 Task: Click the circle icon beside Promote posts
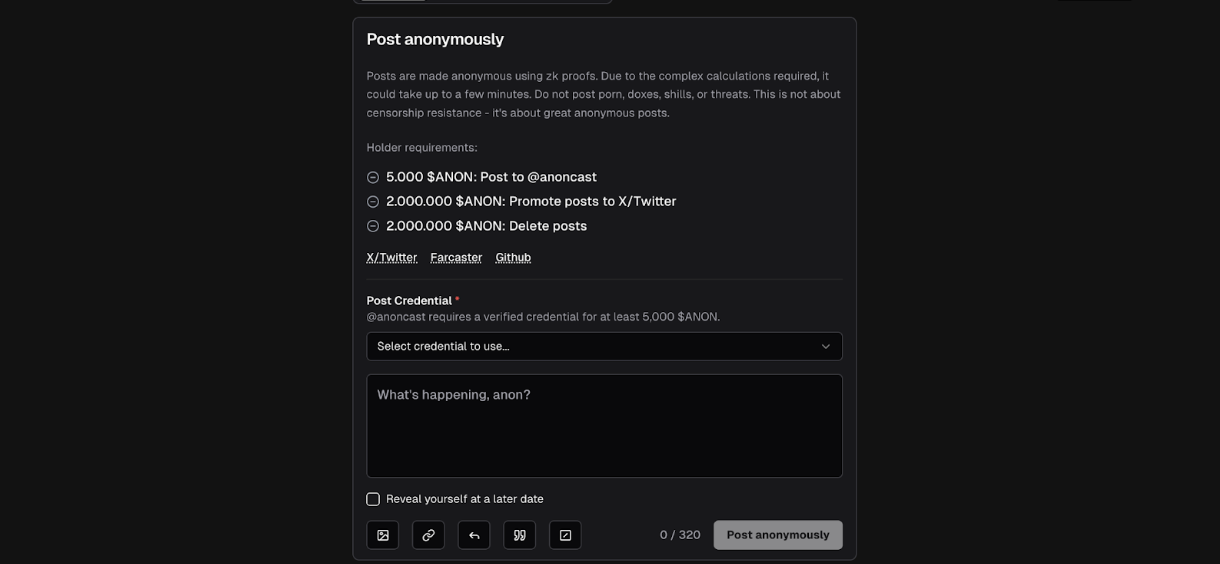[x=373, y=202]
